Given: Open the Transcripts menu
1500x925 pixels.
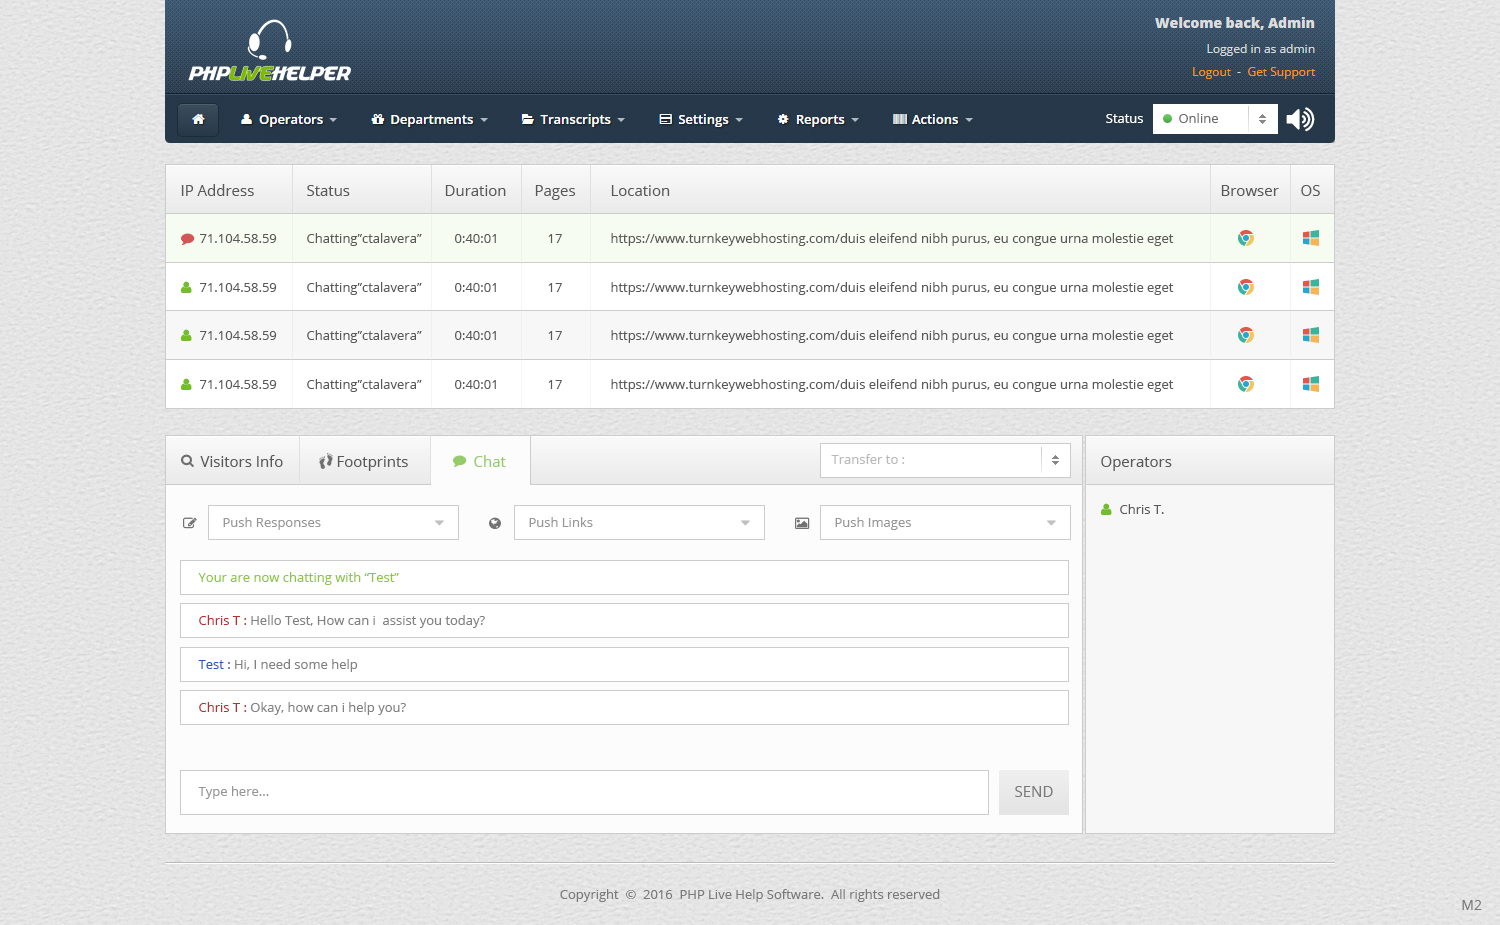Looking at the screenshot, I should click(x=573, y=119).
